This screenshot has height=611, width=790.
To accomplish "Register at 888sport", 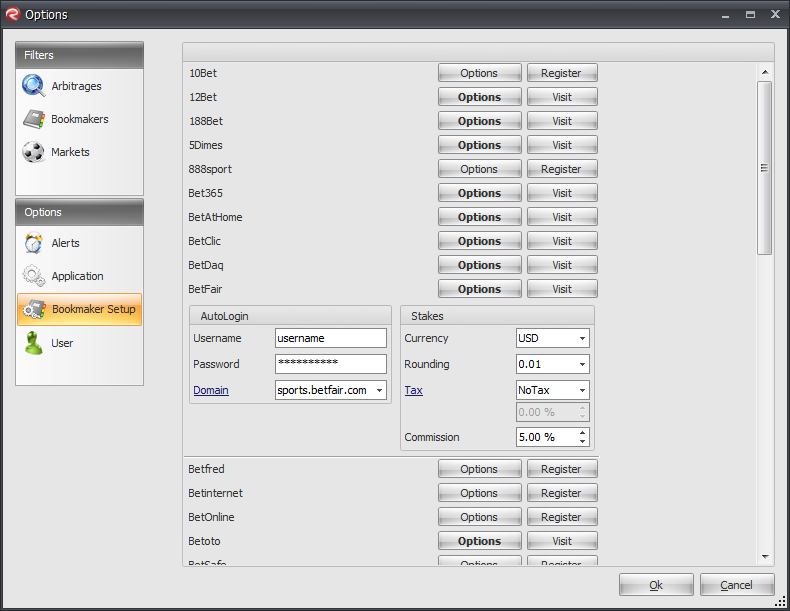I will click(562, 169).
